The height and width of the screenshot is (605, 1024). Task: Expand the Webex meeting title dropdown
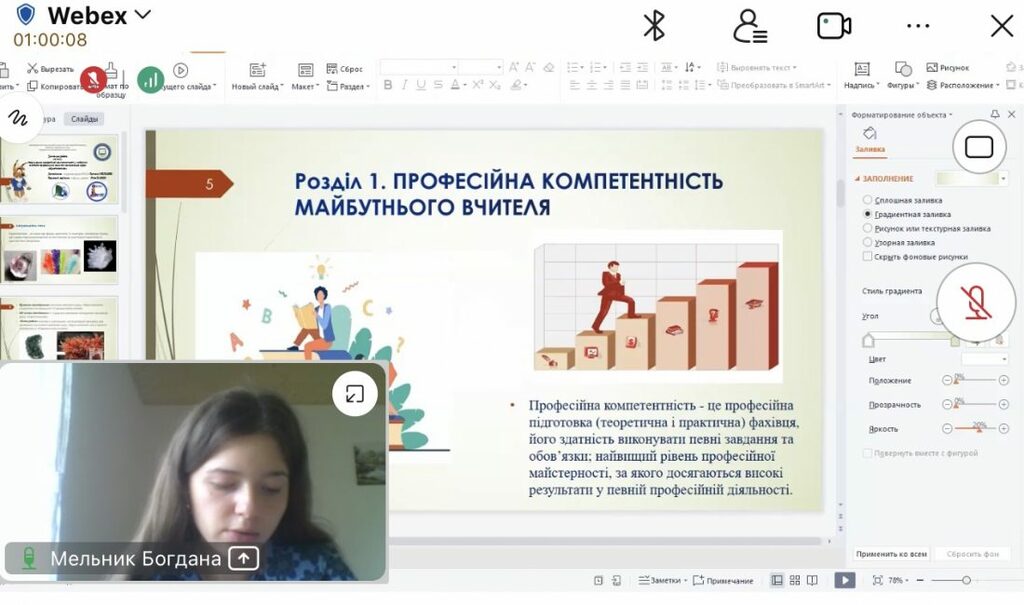click(x=142, y=15)
